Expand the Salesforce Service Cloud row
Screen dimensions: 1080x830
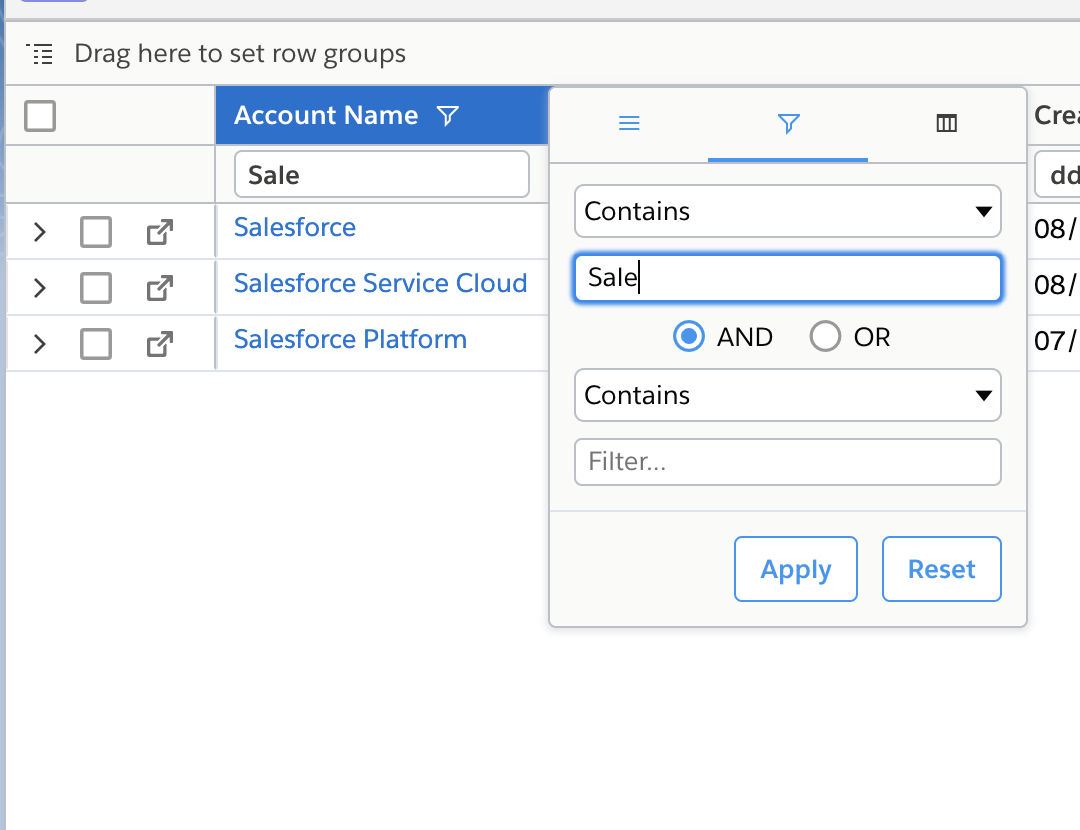[x=40, y=288]
